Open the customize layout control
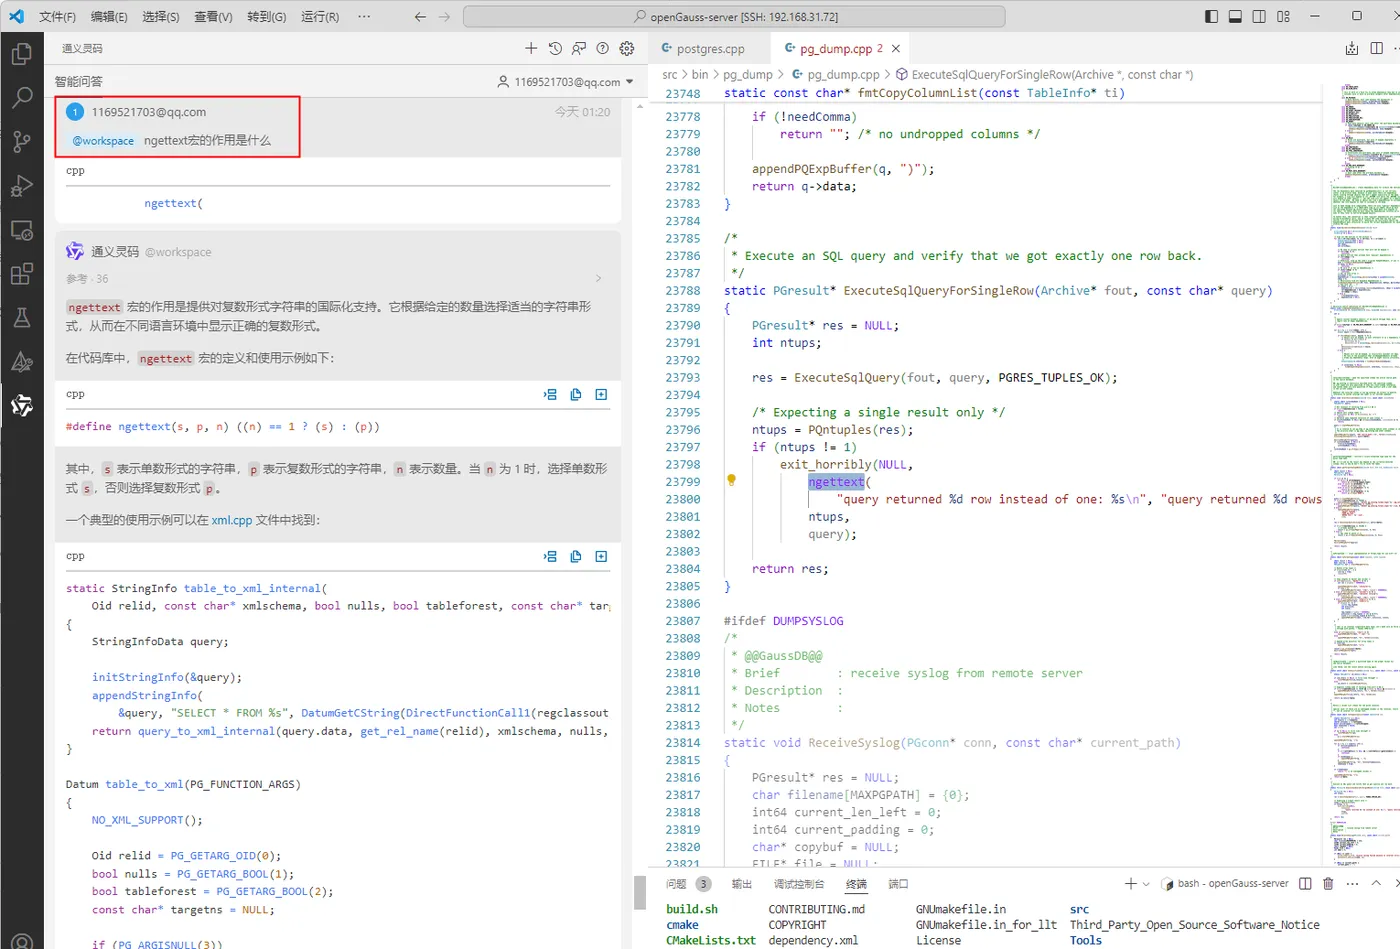This screenshot has height=949, width=1400. click(x=1284, y=16)
